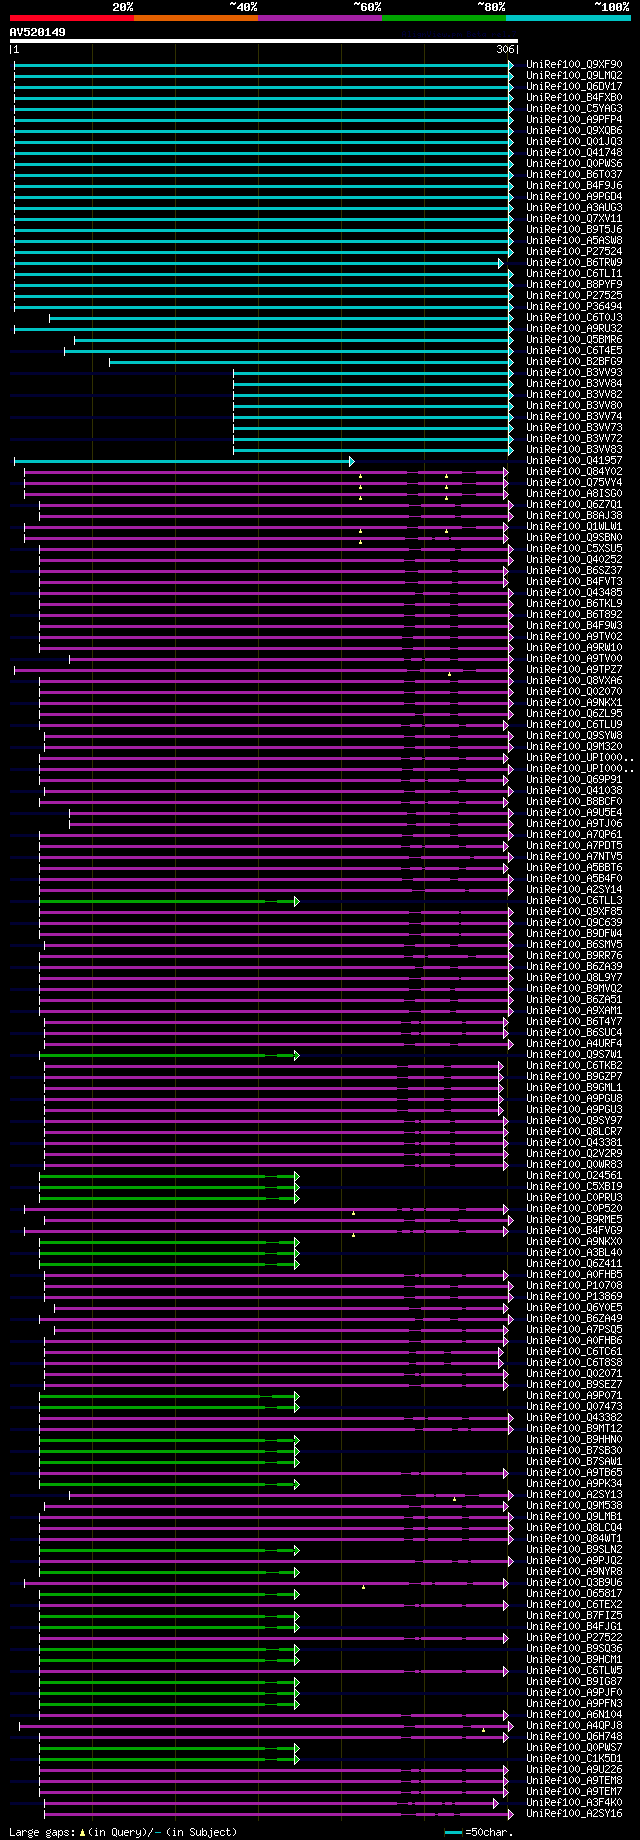Select the UniRef100_Q9S7W1 label
This screenshot has width=640, height=1840.
coord(574,1054)
